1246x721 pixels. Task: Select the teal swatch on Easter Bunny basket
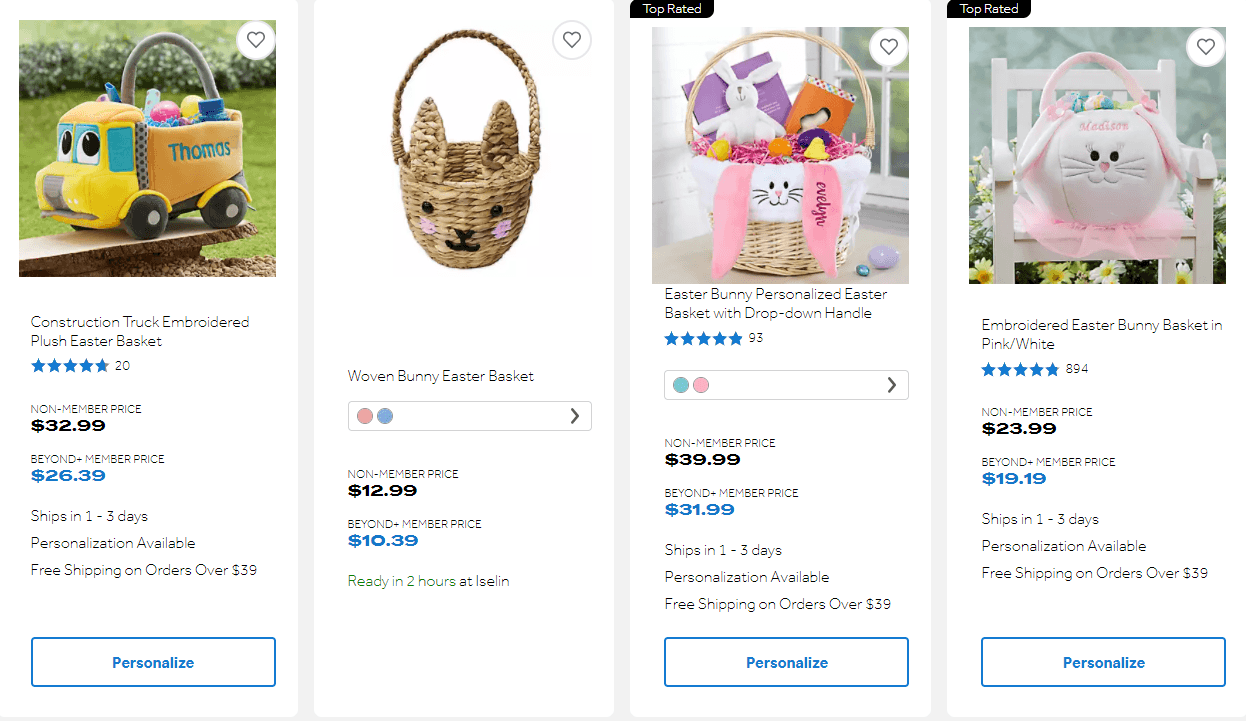679,384
